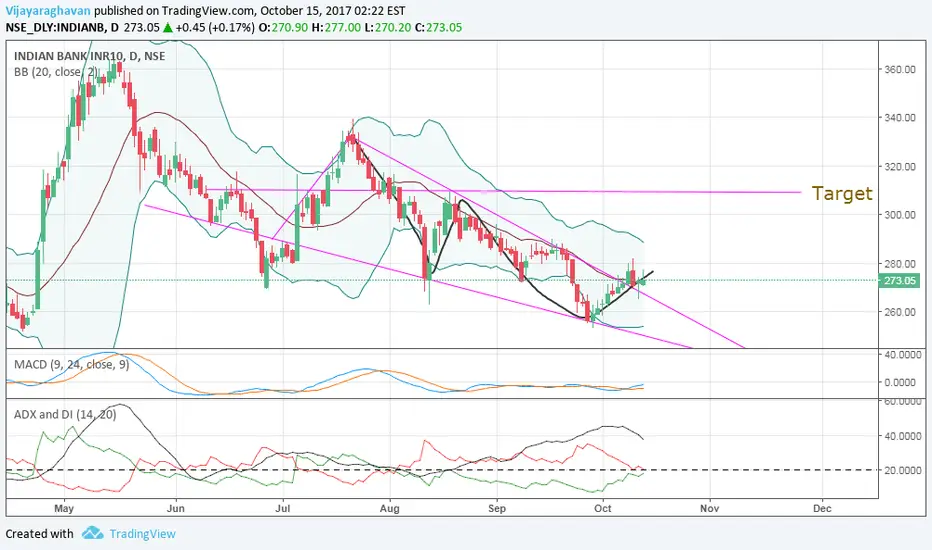Select the INDIAN BANK INR10, D, NSE title
The width and height of the screenshot is (932, 550).
(89, 56)
